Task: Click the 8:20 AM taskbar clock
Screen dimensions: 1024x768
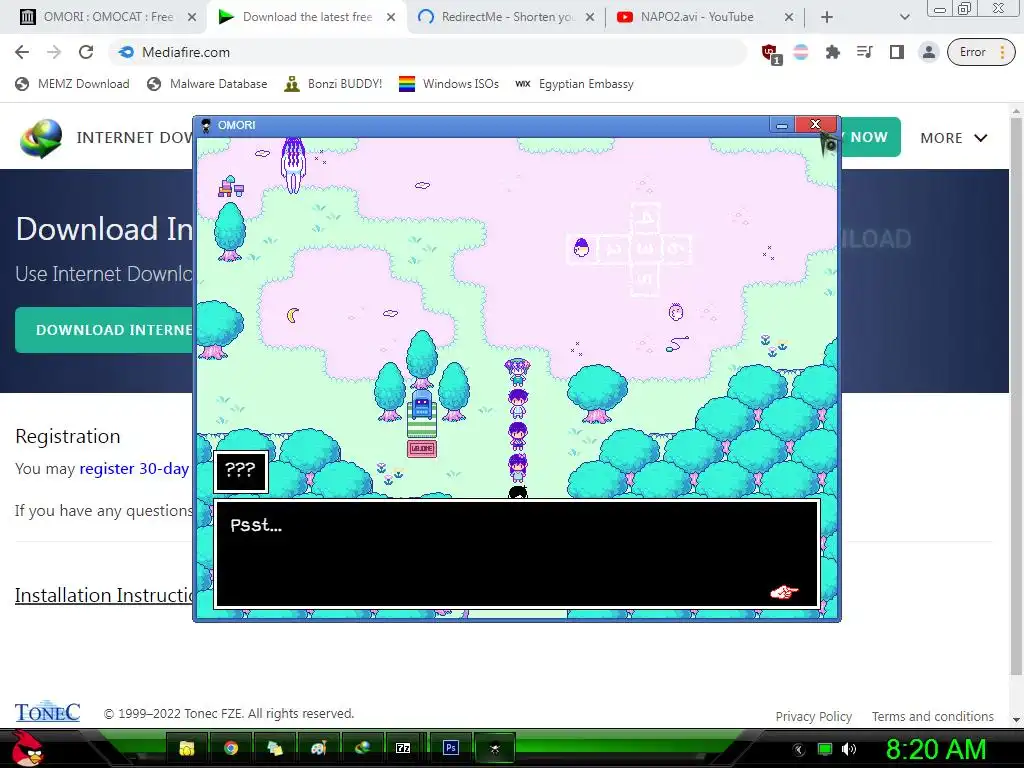Action: tap(936, 749)
